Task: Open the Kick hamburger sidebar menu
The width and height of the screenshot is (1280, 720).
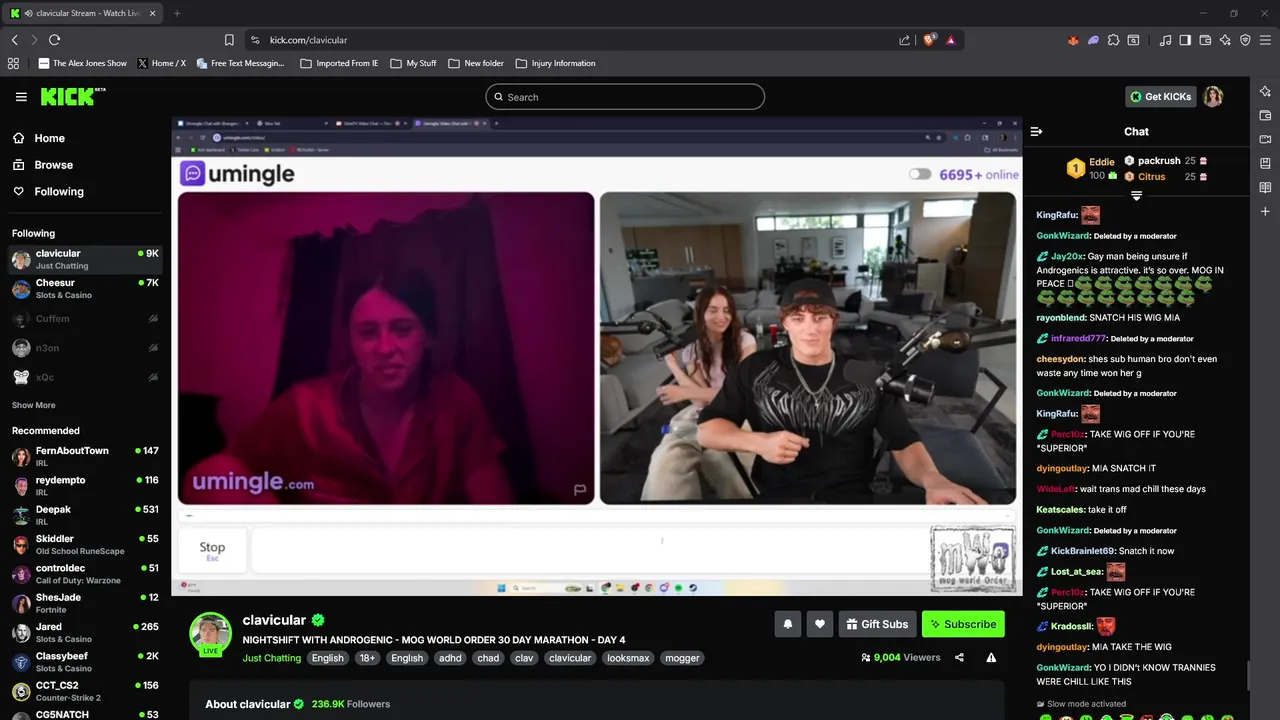Action: (x=21, y=97)
